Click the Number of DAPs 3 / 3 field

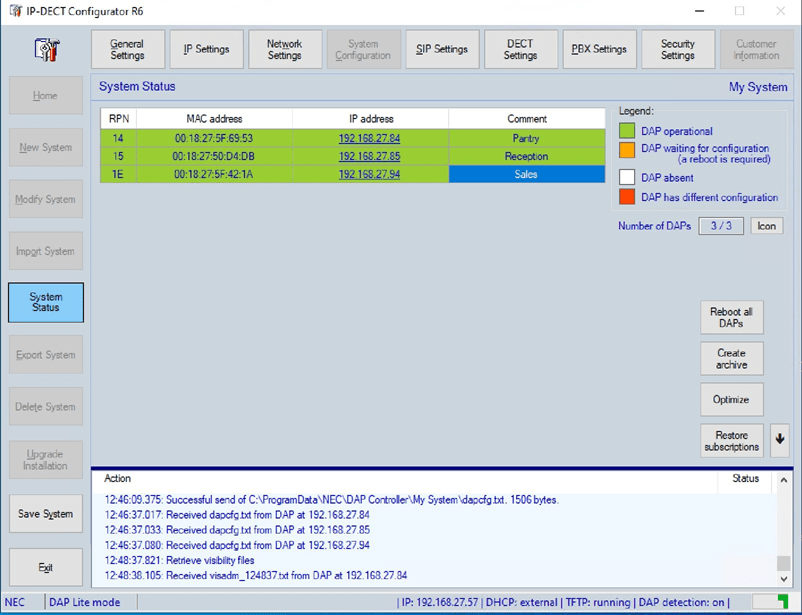tap(721, 226)
